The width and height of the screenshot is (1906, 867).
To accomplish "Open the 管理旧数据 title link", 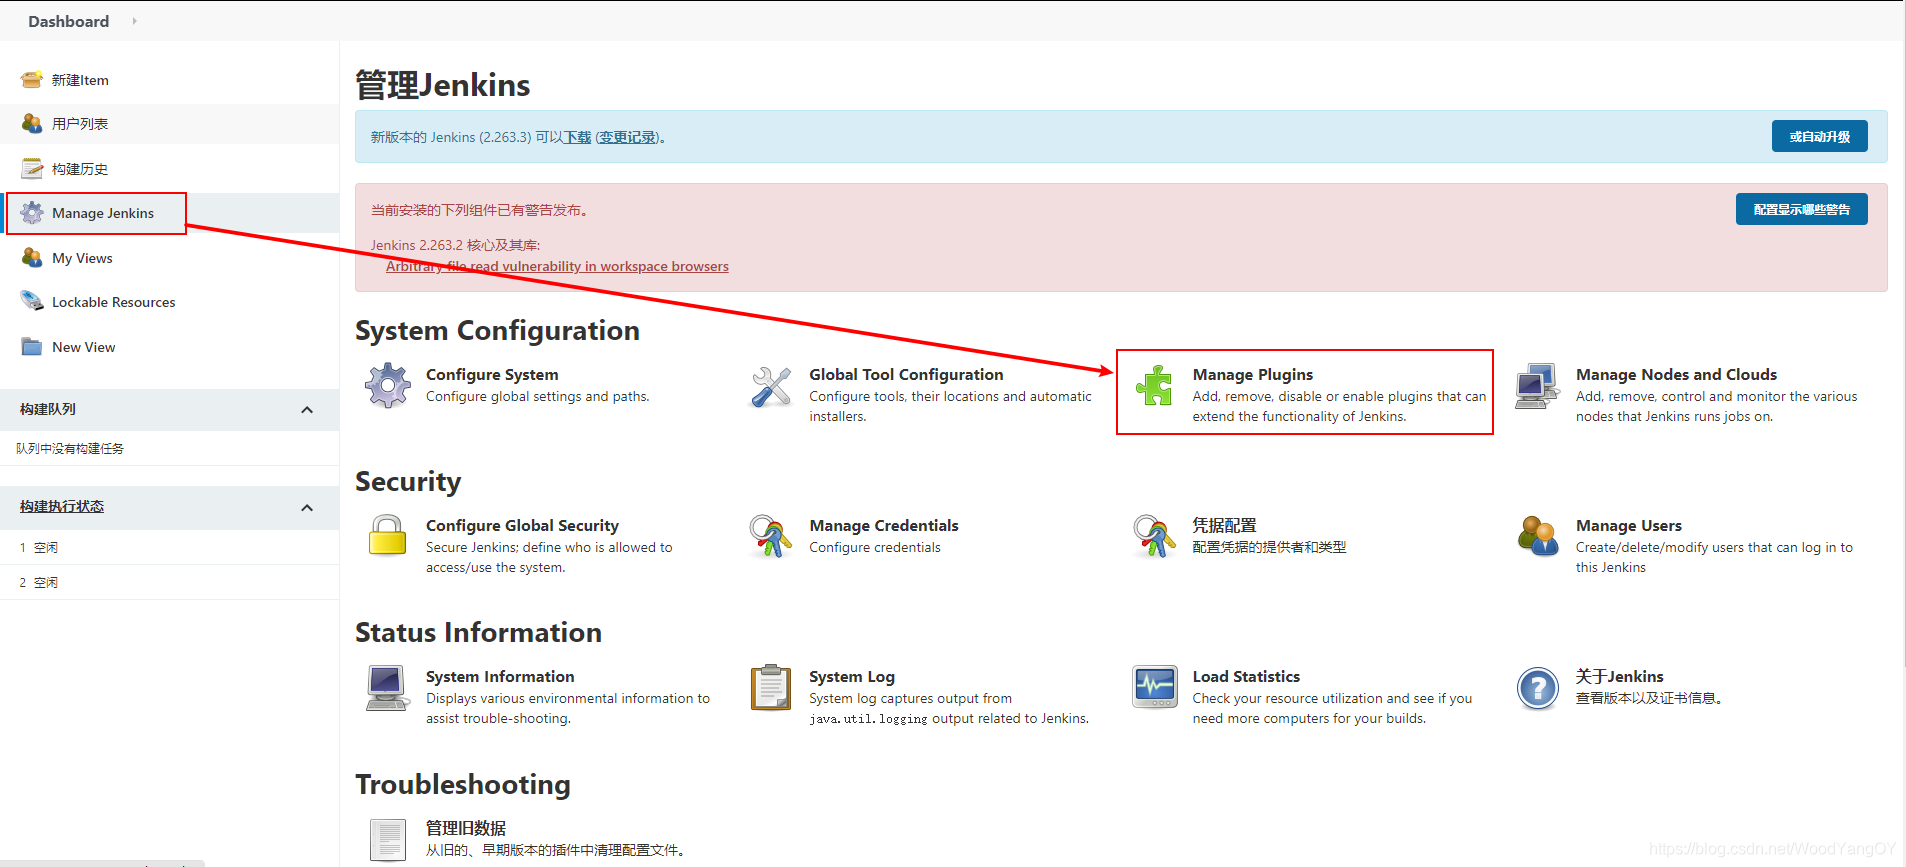I will click(x=466, y=828).
